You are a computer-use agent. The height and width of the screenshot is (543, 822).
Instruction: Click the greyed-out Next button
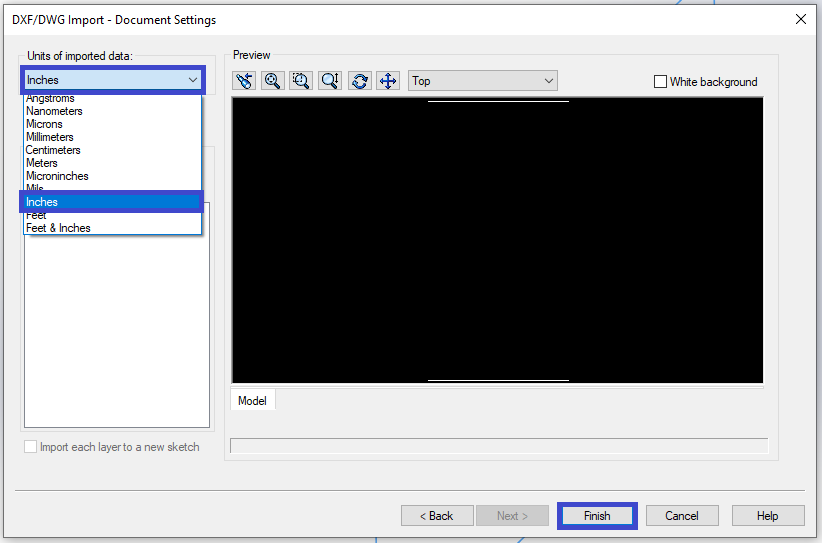point(512,516)
